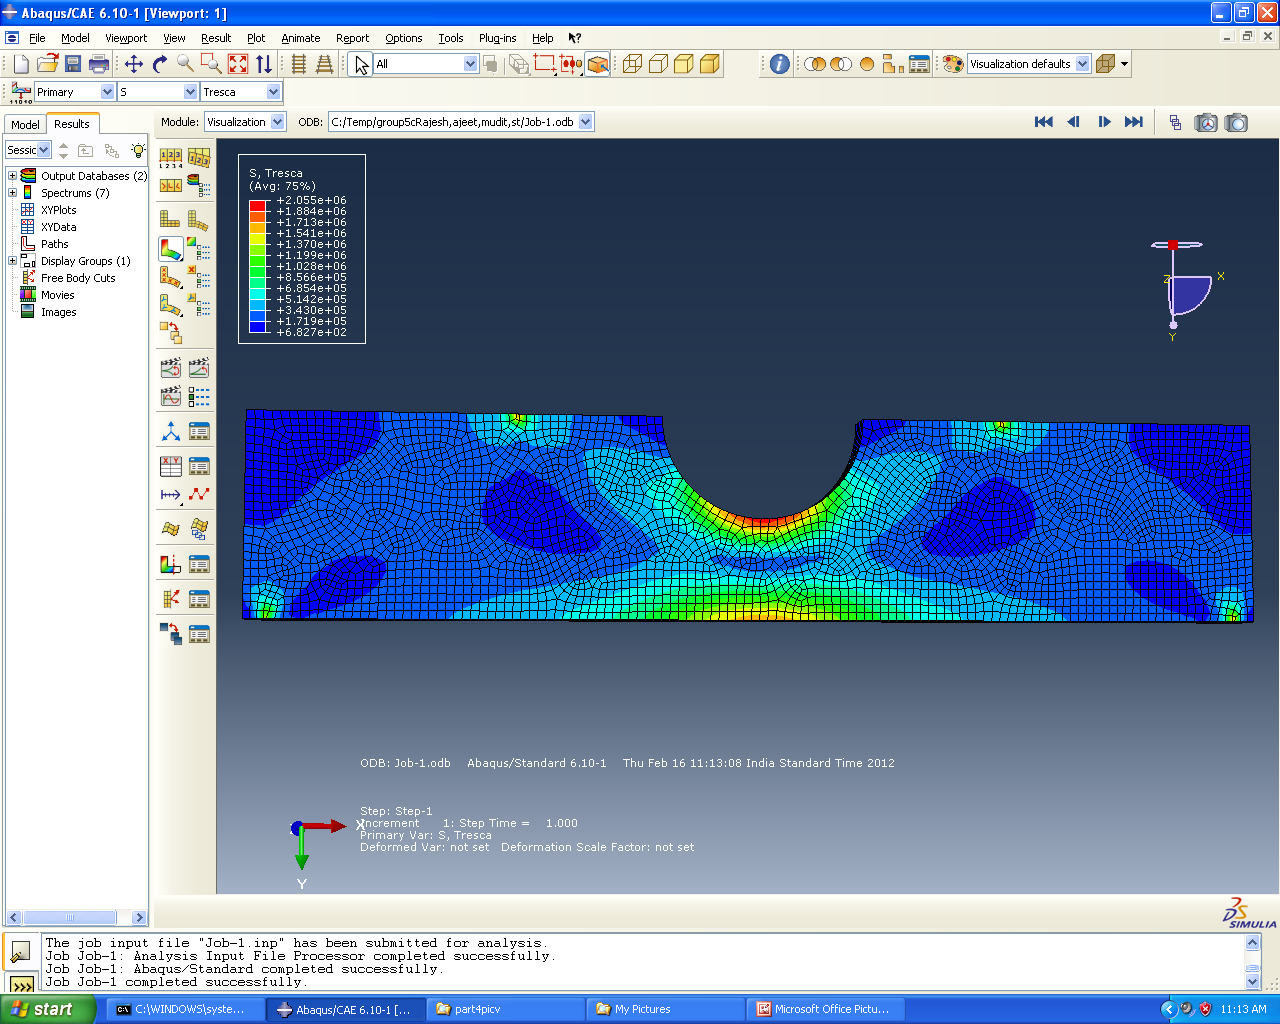Image resolution: width=1280 pixels, height=1024 pixels.
Task: Open the Color Code palette icon
Action: [x=953, y=64]
